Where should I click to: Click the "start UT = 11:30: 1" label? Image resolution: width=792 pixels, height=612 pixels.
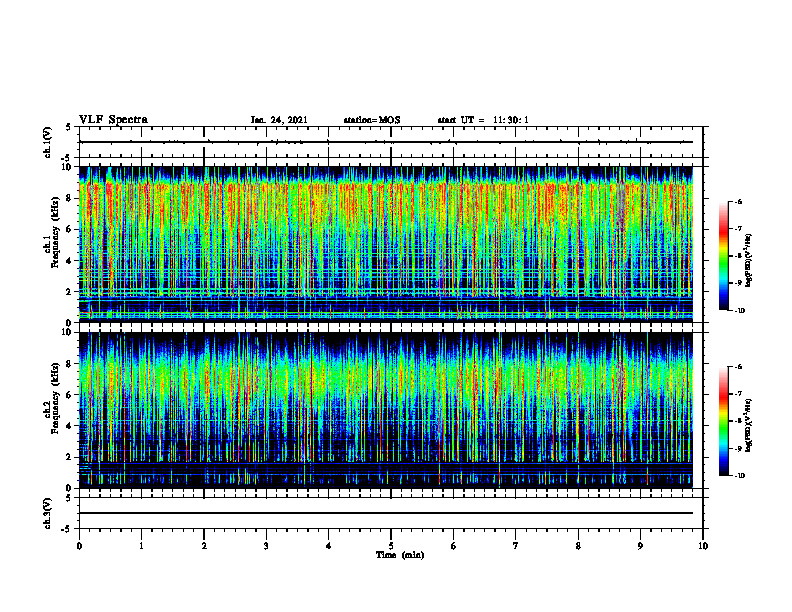pyautogui.click(x=483, y=120)
